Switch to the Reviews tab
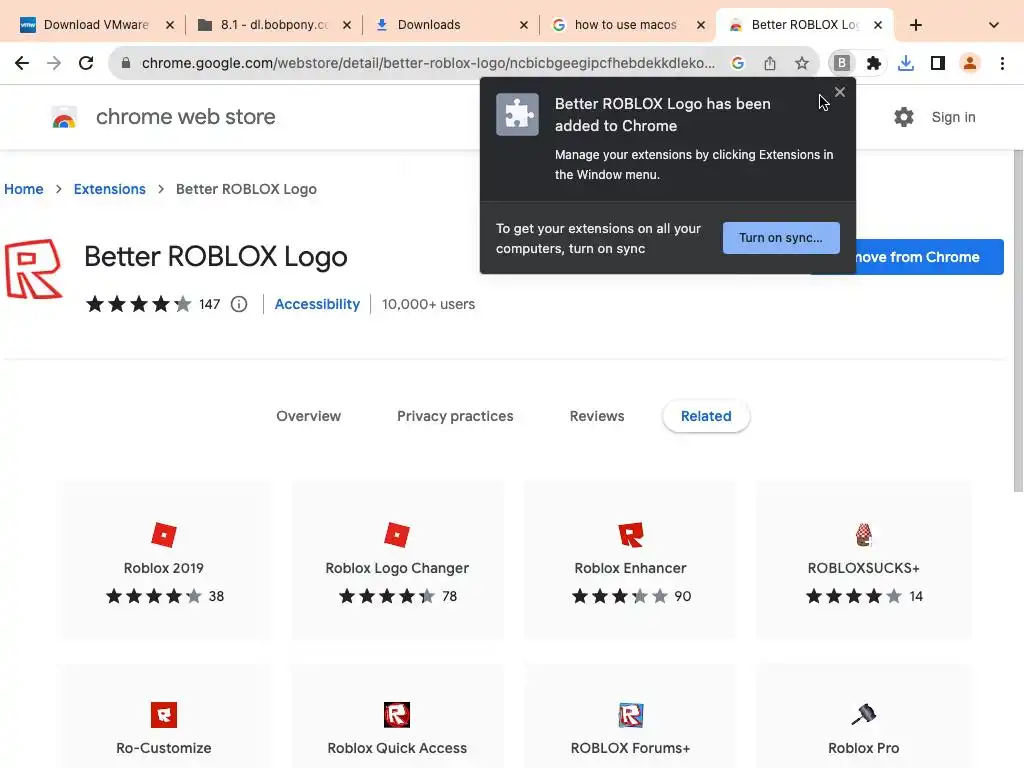The width and height of the screenshot is (1024, 768). [597, 416]
